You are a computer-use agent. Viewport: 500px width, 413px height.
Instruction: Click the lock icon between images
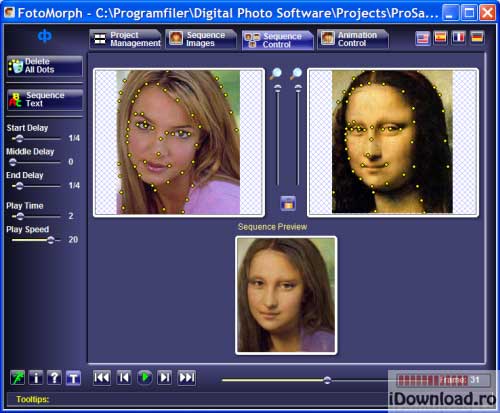pyautogui.click(x=288, y=203)
